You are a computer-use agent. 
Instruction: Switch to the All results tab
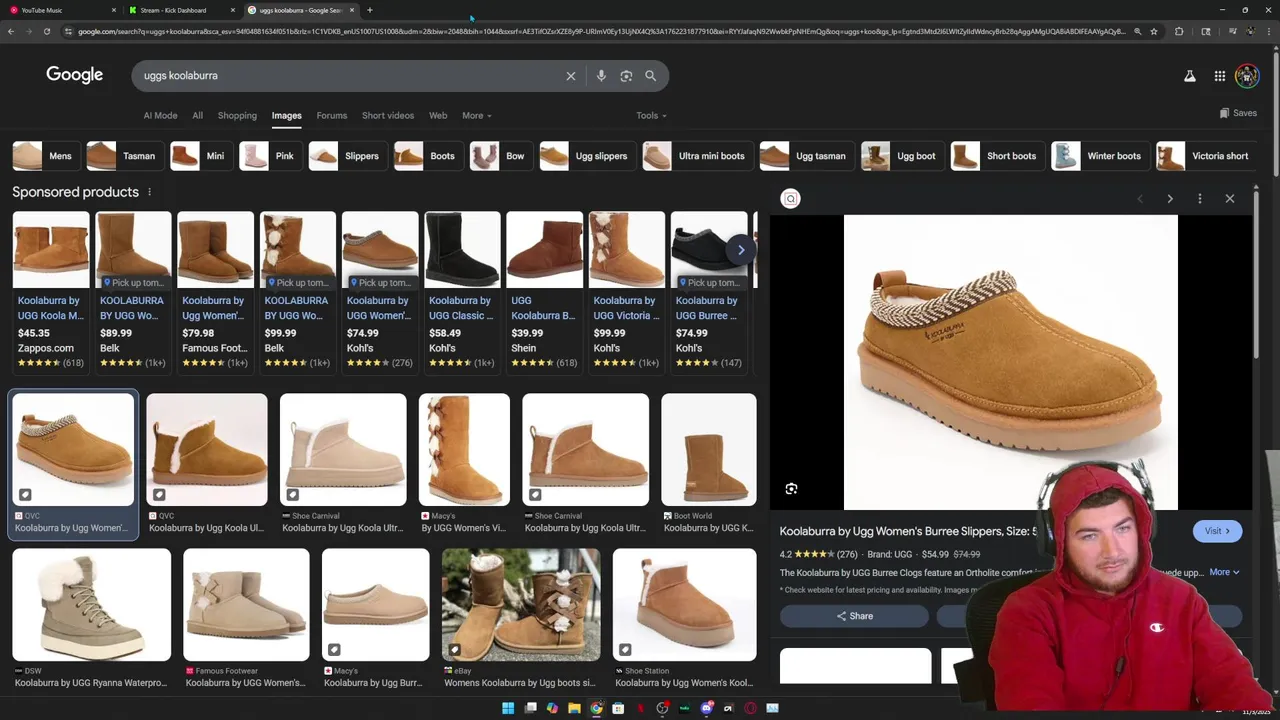197,115
